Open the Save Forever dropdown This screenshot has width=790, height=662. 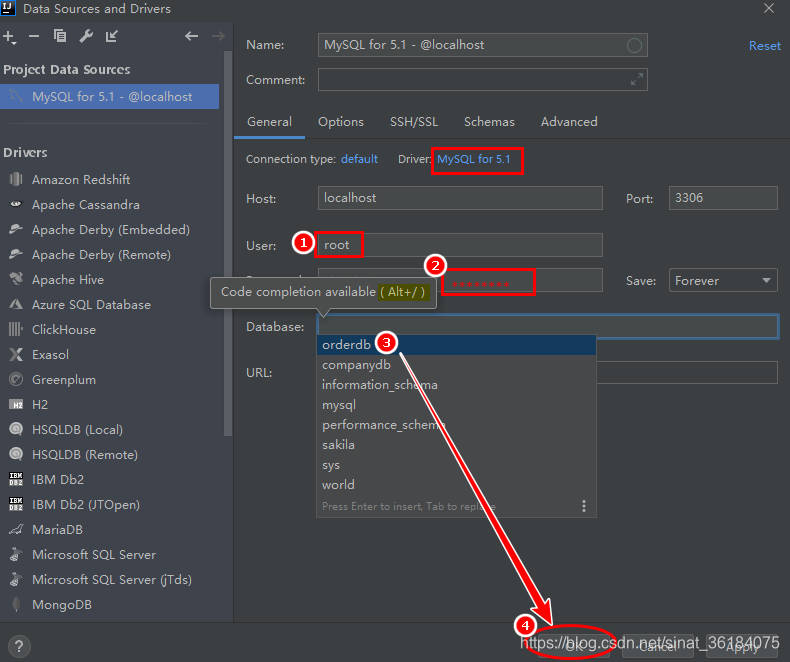(723, 281)
